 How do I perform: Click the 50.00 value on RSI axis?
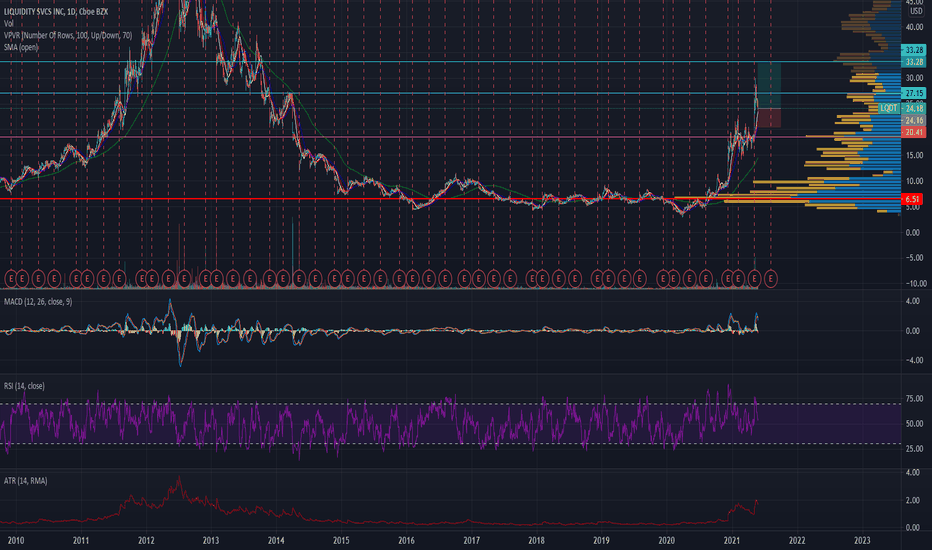[x=914, y=424]
